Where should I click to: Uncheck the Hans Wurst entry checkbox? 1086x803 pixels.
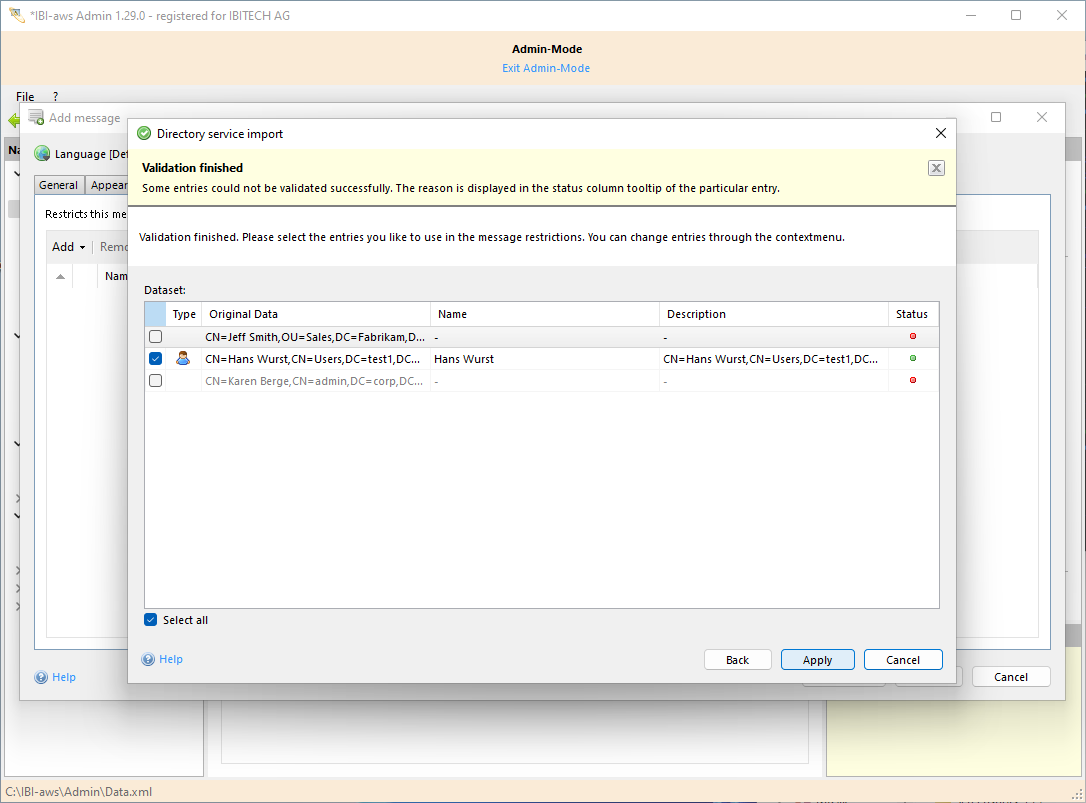pos(155,359)
